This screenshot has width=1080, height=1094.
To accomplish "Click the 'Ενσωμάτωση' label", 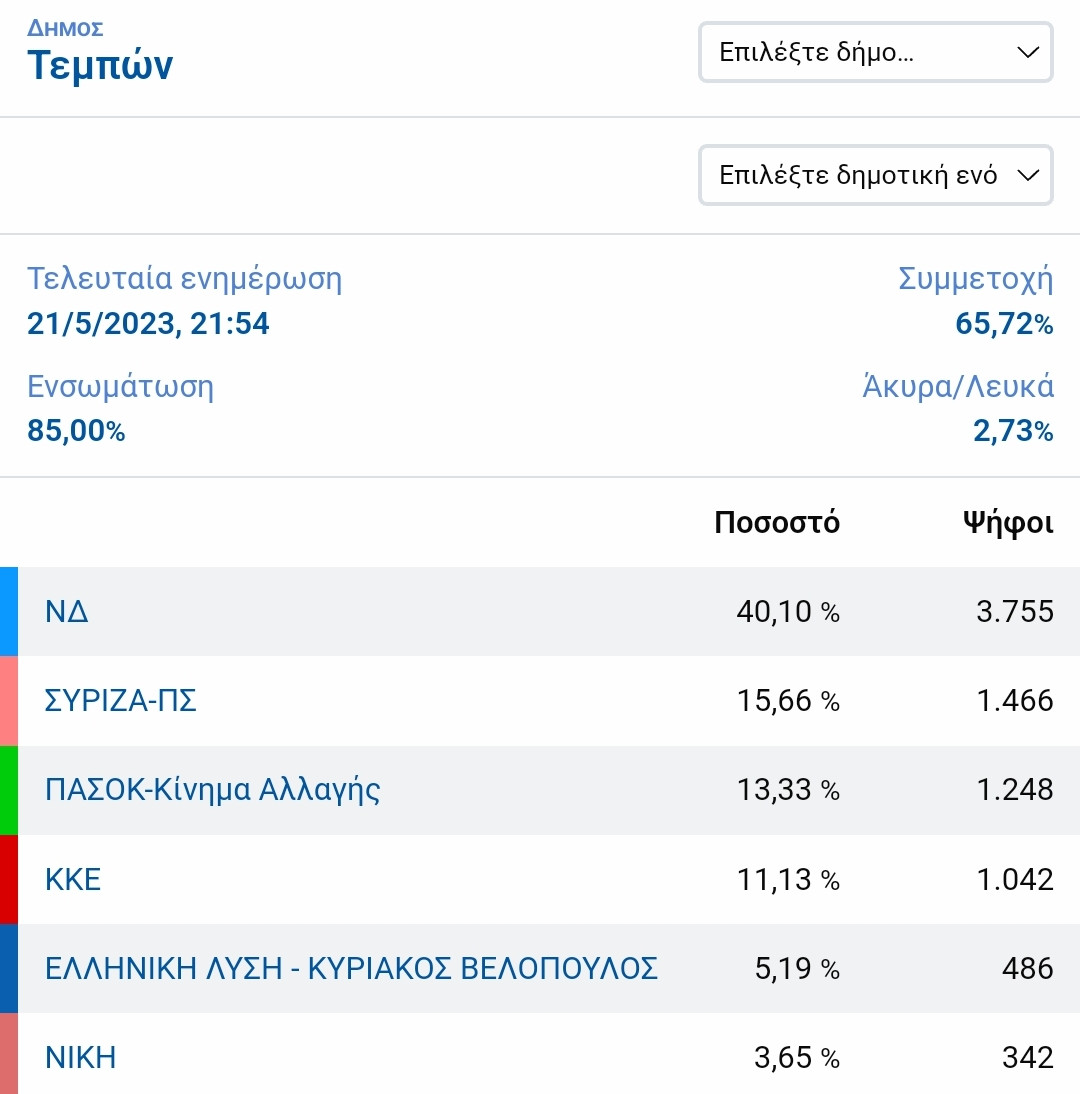I will (x=121, y=387).
